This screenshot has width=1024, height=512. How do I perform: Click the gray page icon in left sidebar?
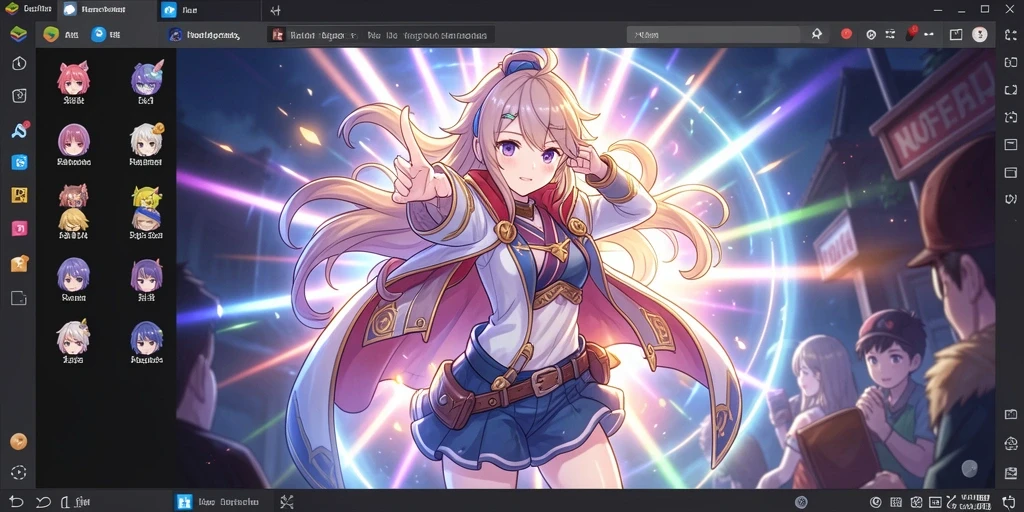19,298
